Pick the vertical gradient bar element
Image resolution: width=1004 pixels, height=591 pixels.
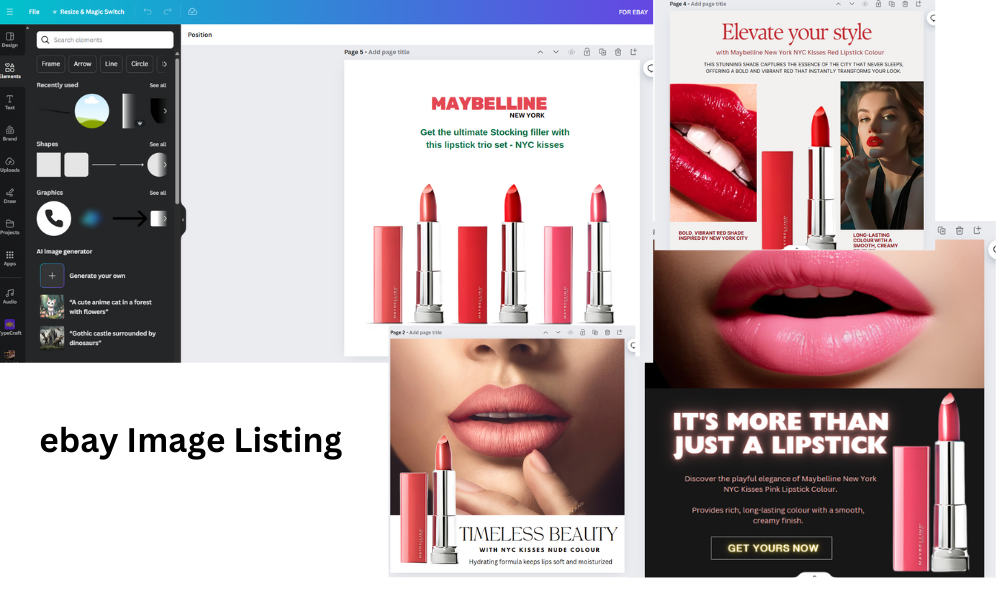coord(129,111)
